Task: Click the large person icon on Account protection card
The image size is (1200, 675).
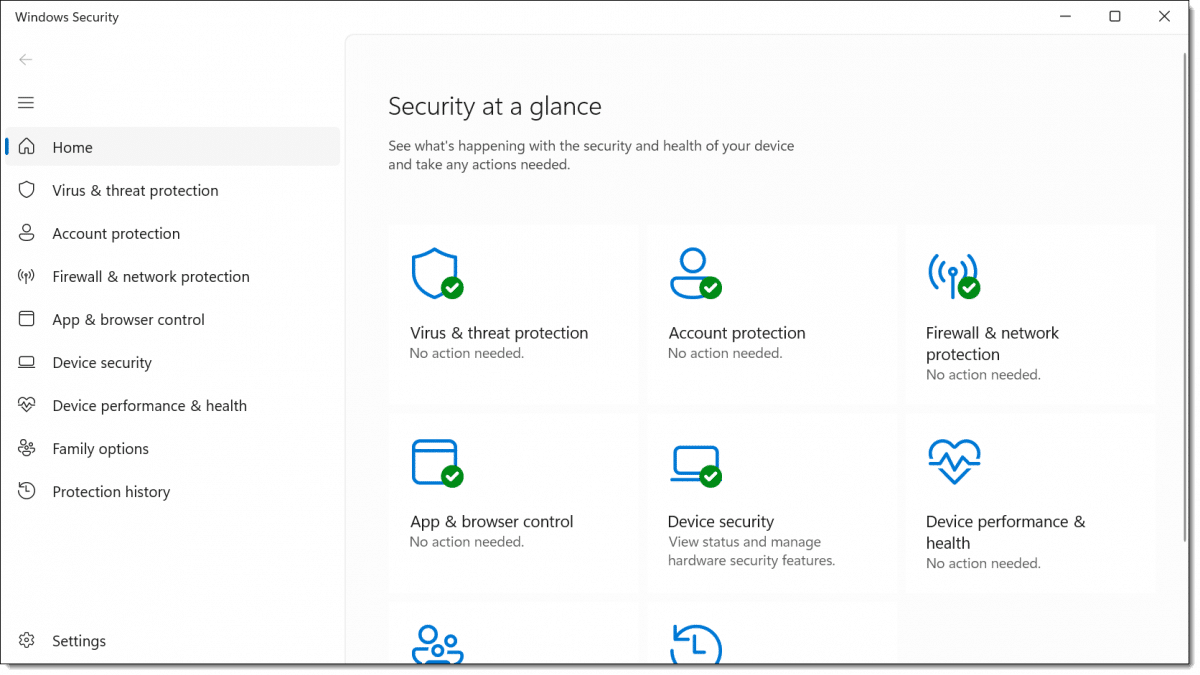Action: [x=695, y=274]
